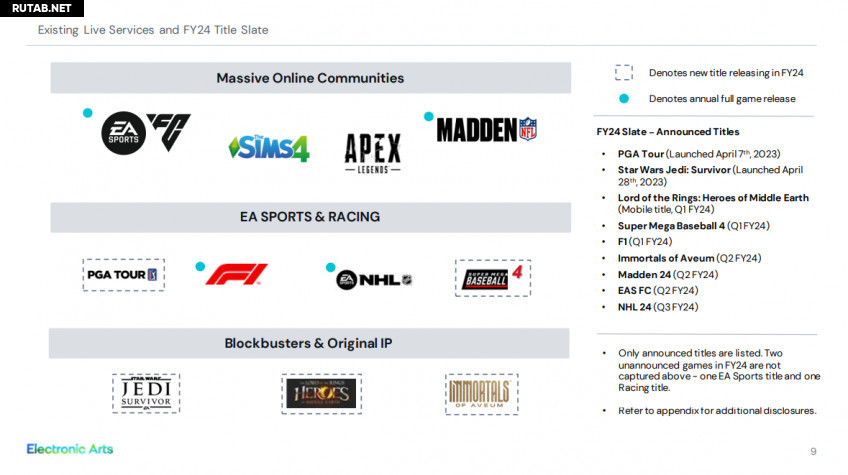Select the red F1 logo
Image resolution: width=848 pixels, height=475 pixels.
click(x=237, y=274)
